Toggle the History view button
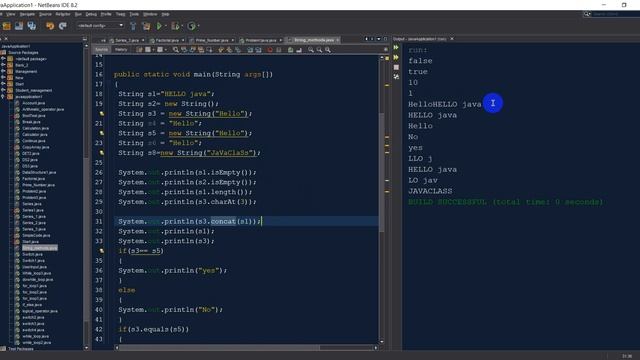Screen dimensions: 640x360 coord(121,50)
